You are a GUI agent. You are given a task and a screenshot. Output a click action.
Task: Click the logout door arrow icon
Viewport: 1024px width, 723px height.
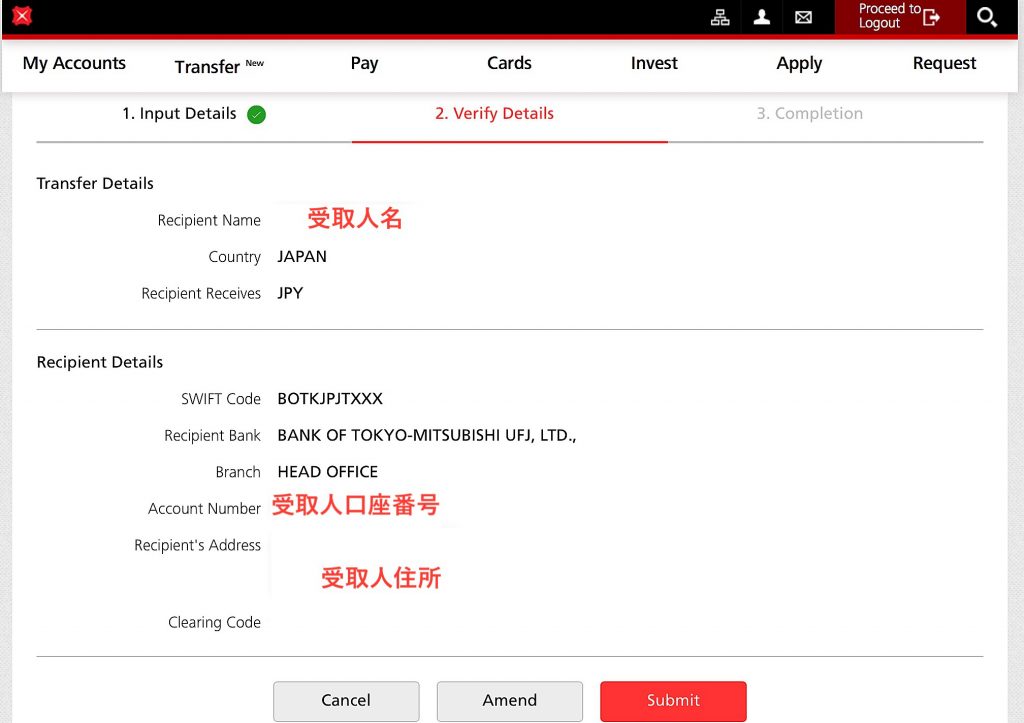(932, 17)
